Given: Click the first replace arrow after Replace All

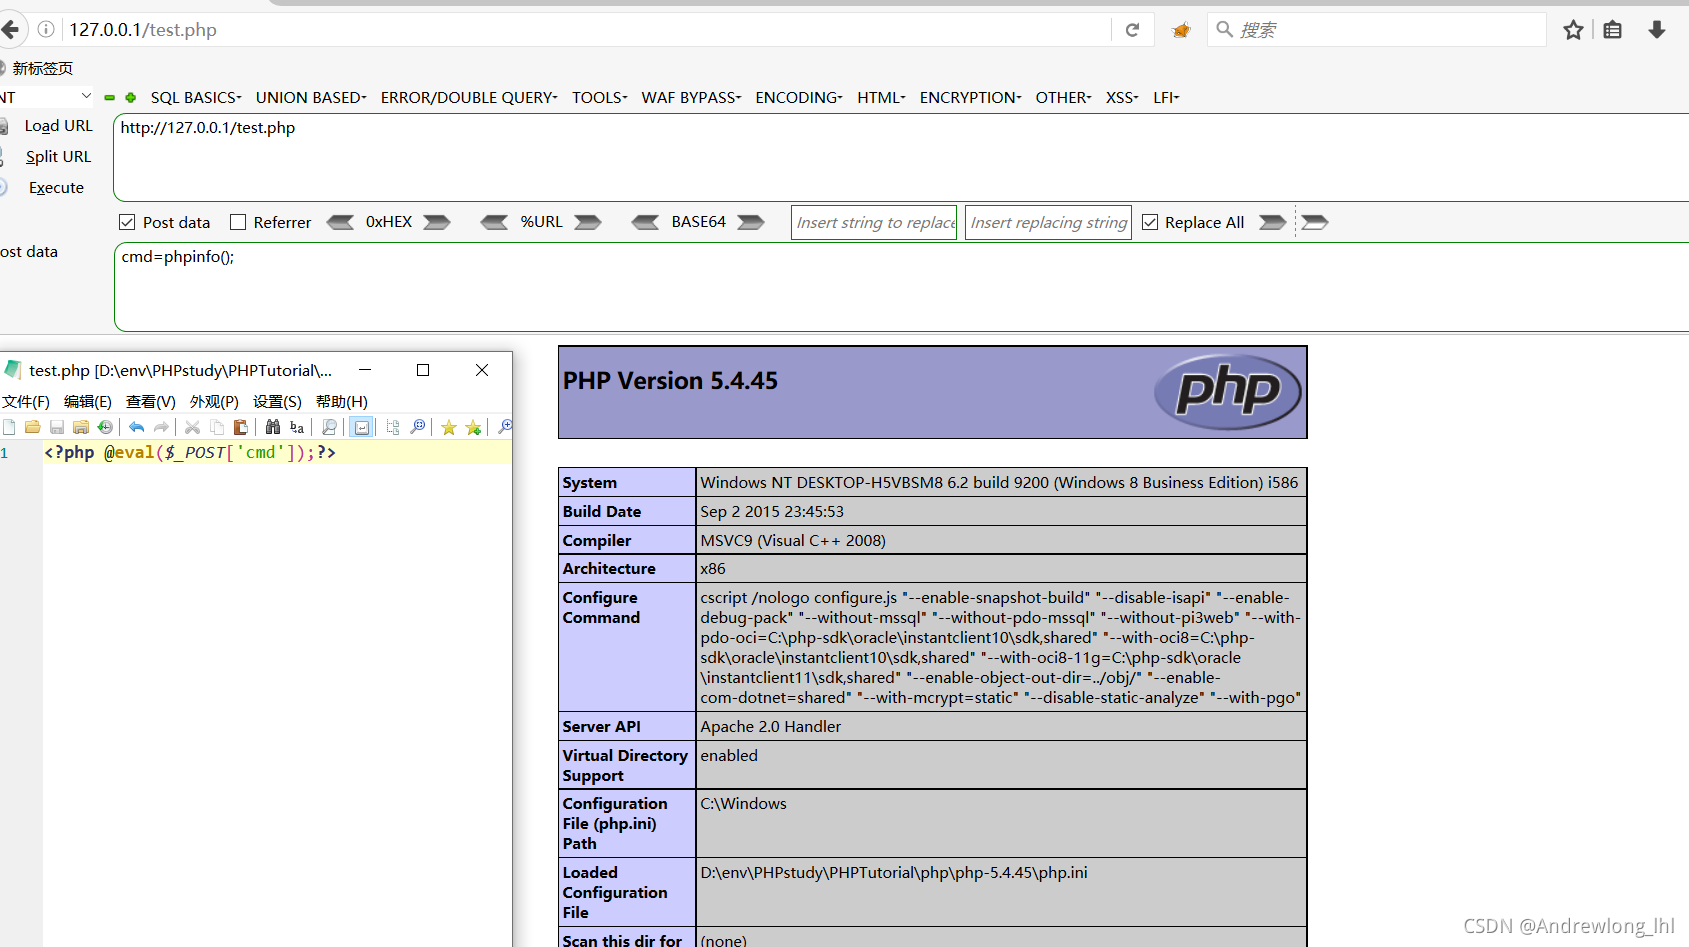Looking at the screenshot, I should coord(1272,222).
